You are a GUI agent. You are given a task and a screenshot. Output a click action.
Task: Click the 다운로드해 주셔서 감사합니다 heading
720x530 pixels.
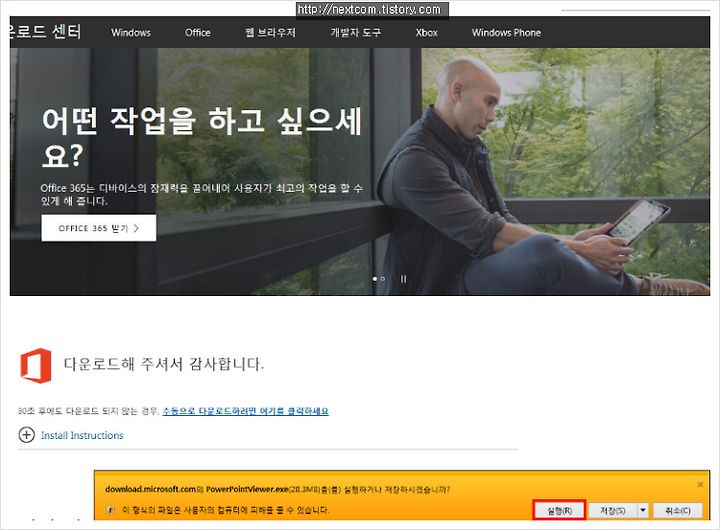[163, 364]
